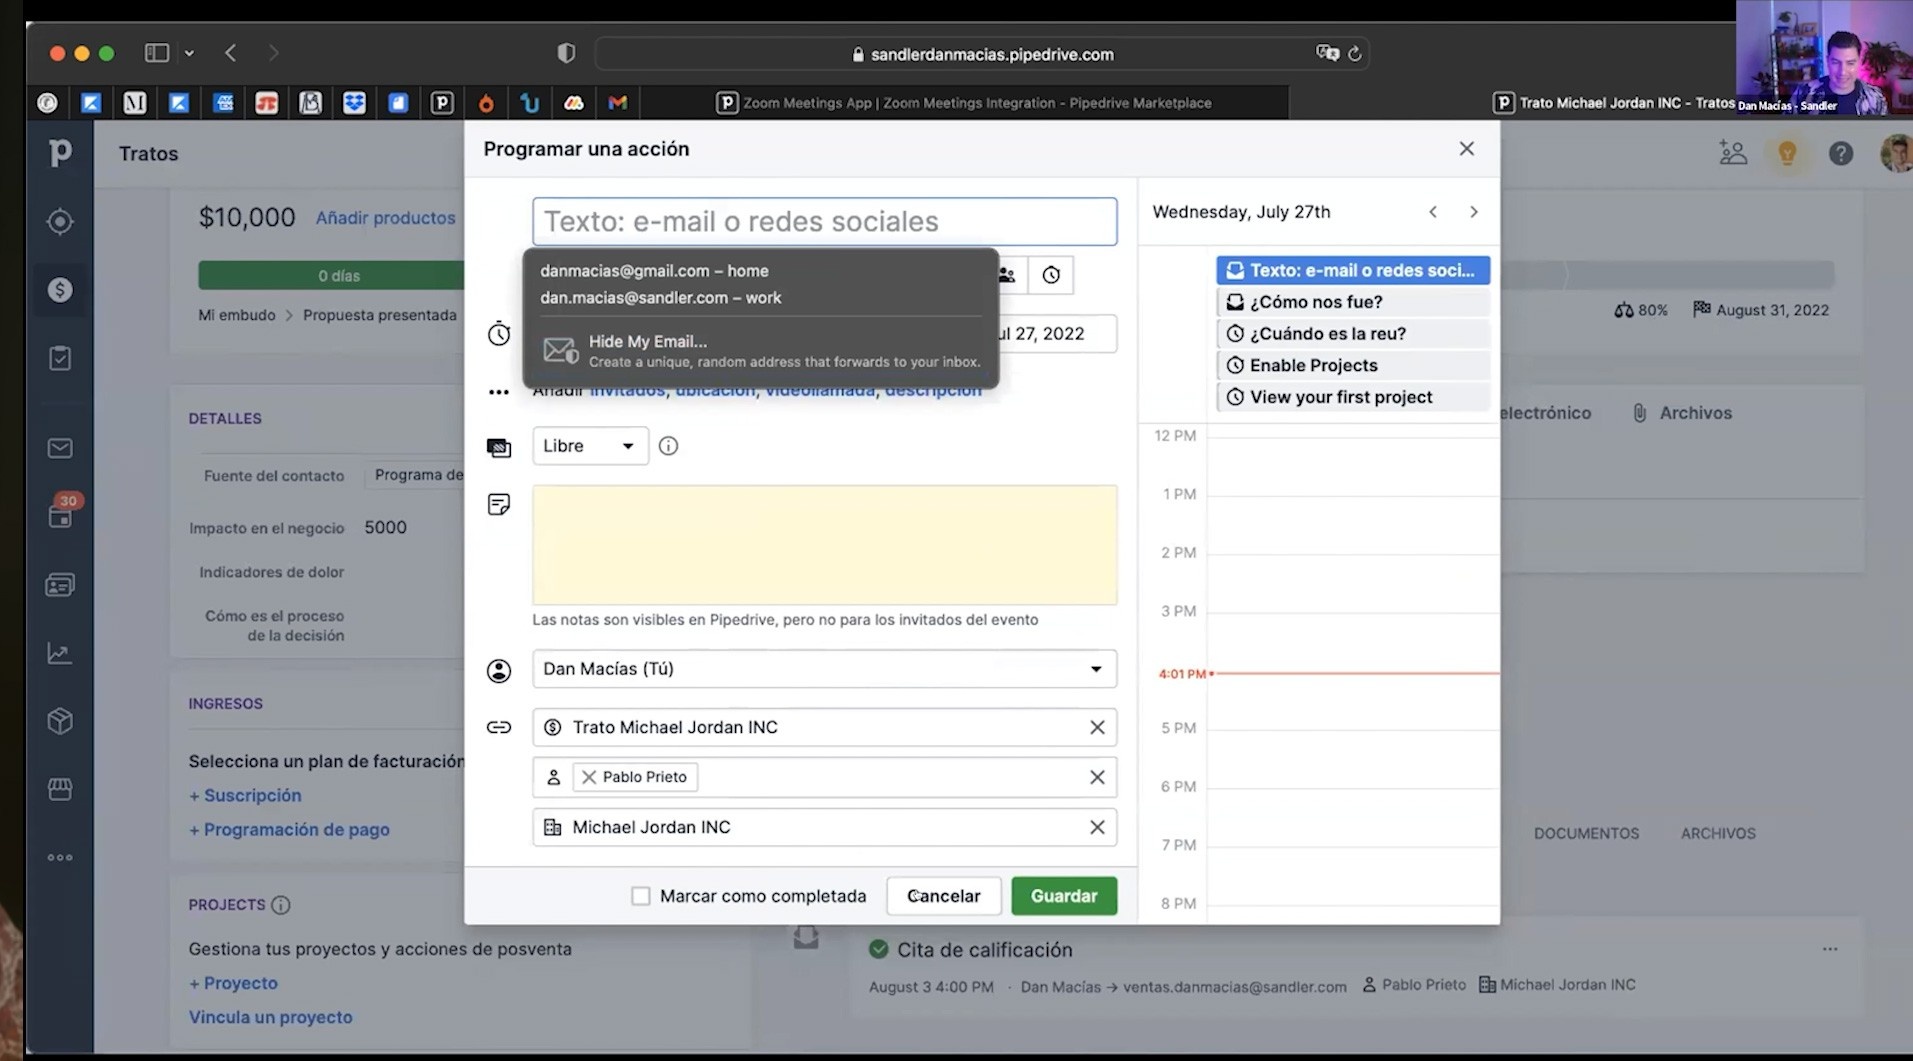The image size is (1913, 1061).
Task: Open the Deals dollar icon in sidebar
Action: coord(60,290)
